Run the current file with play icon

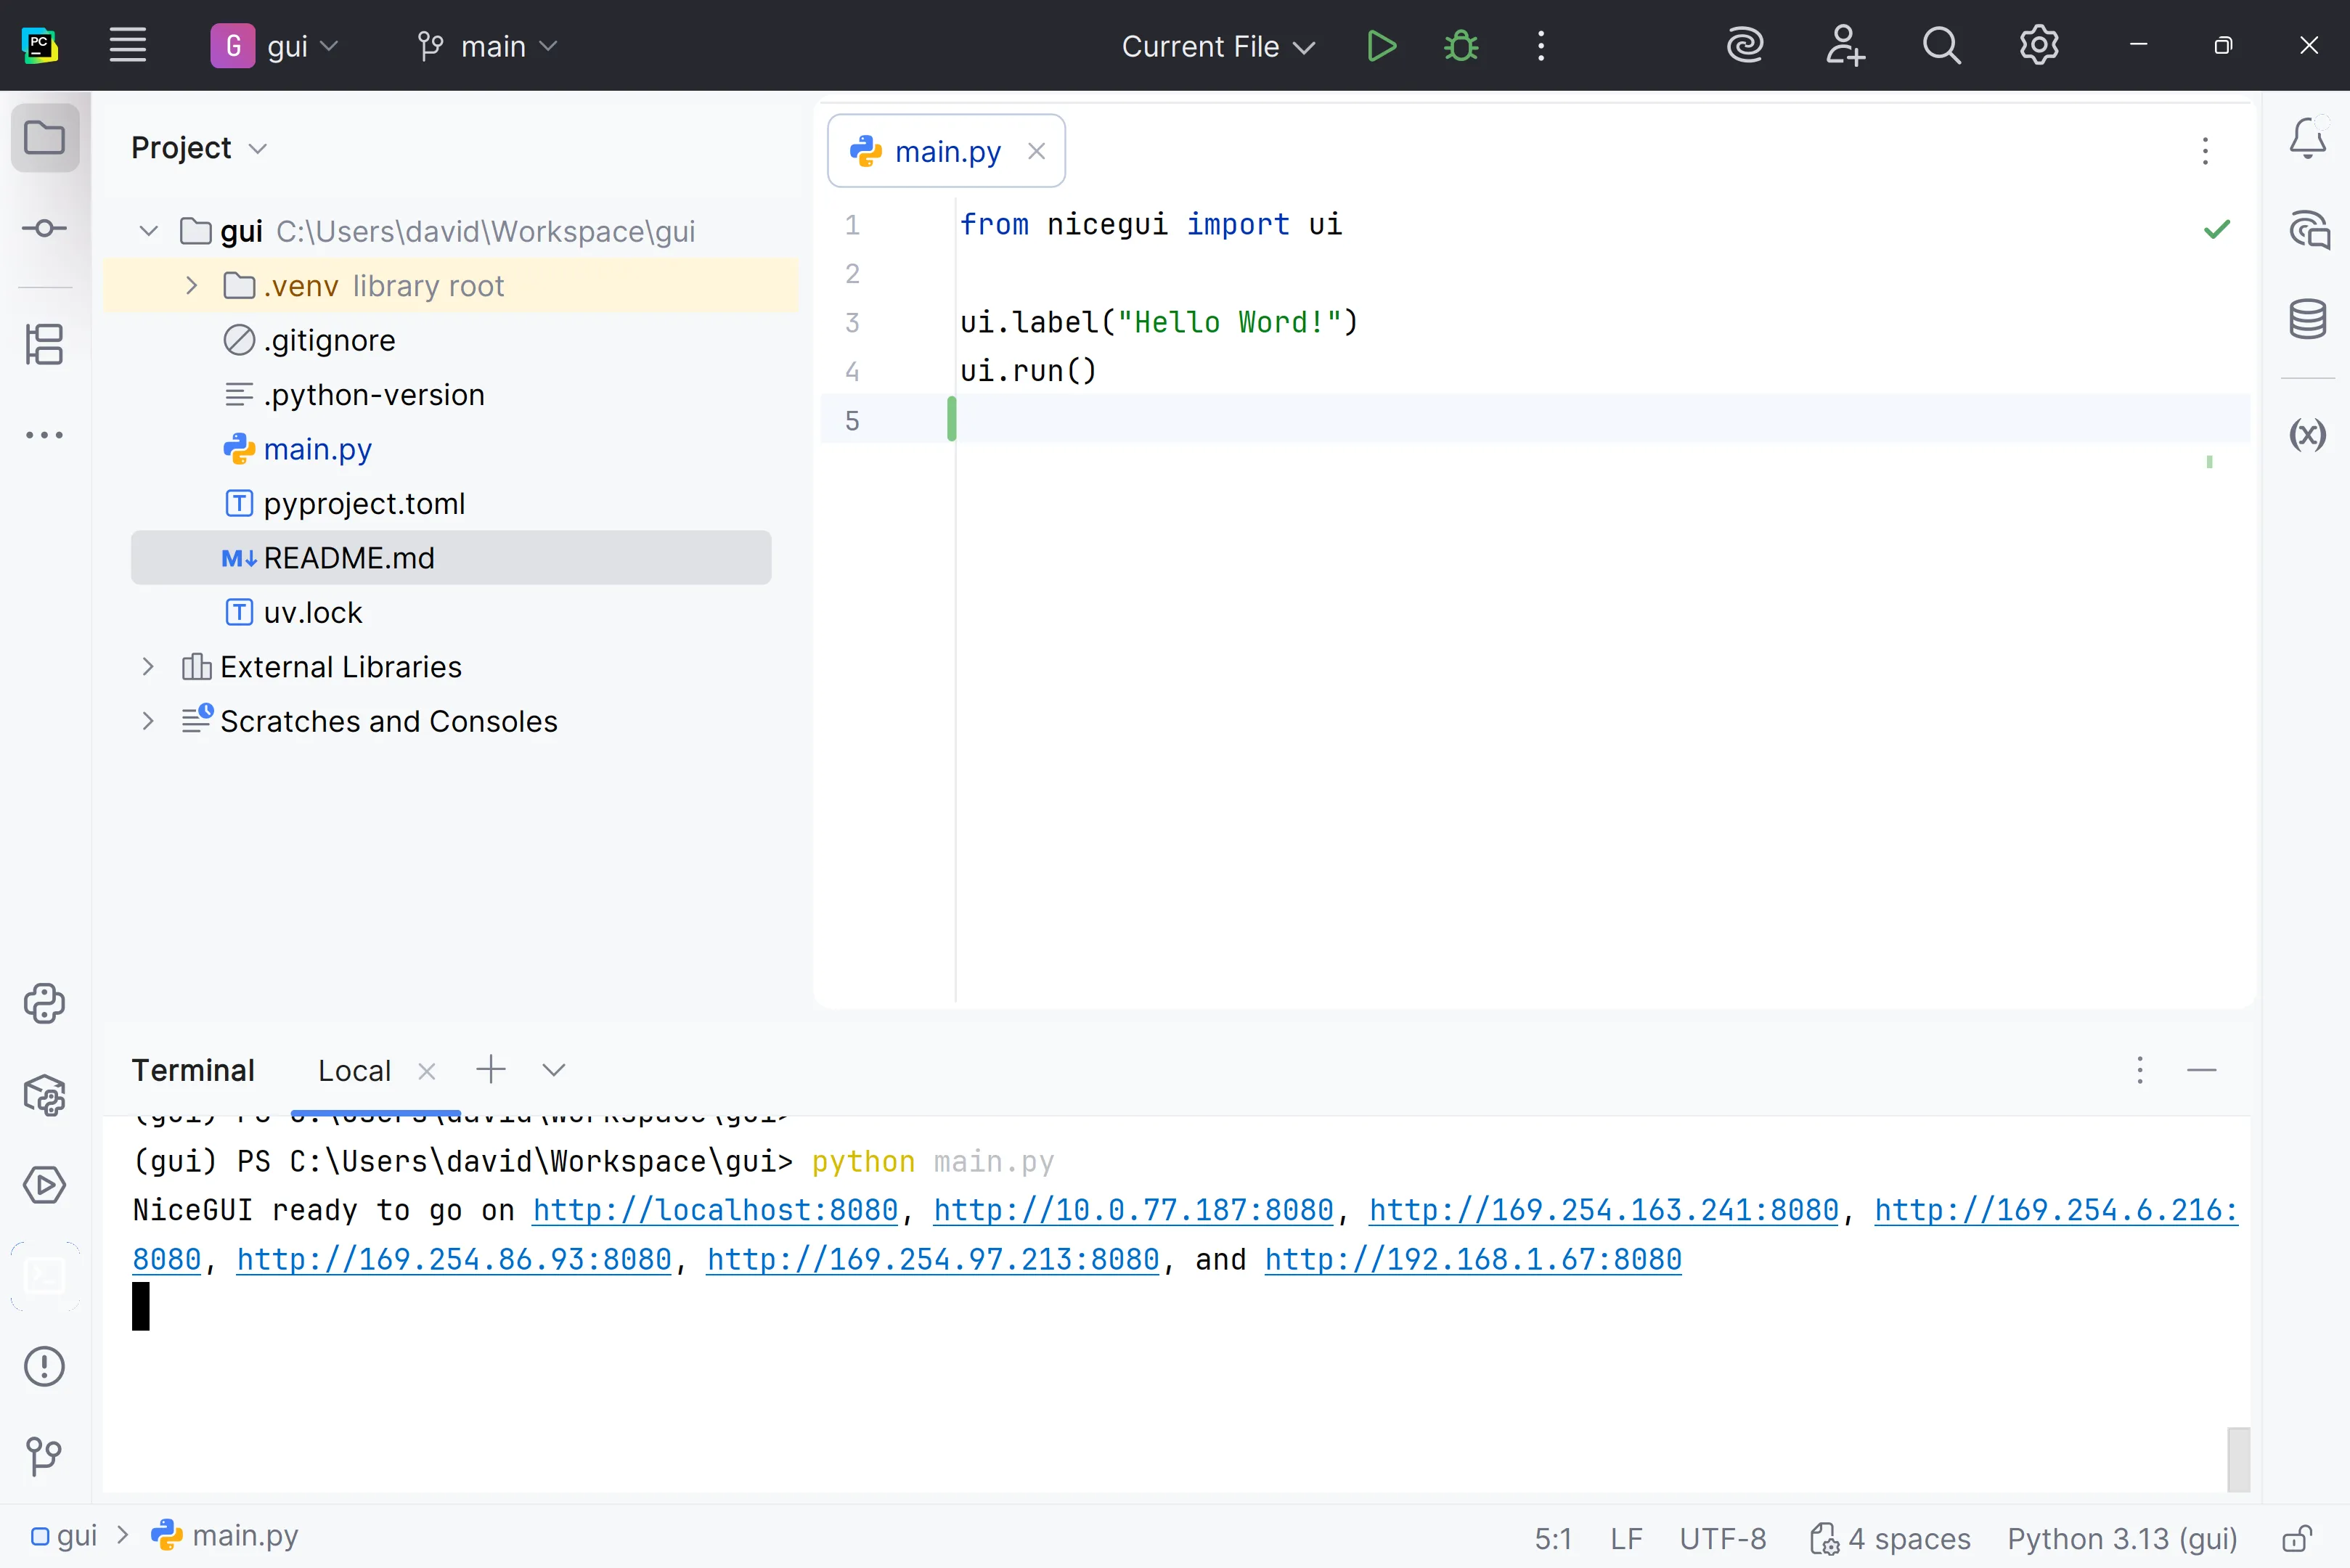pos(1381,46)
